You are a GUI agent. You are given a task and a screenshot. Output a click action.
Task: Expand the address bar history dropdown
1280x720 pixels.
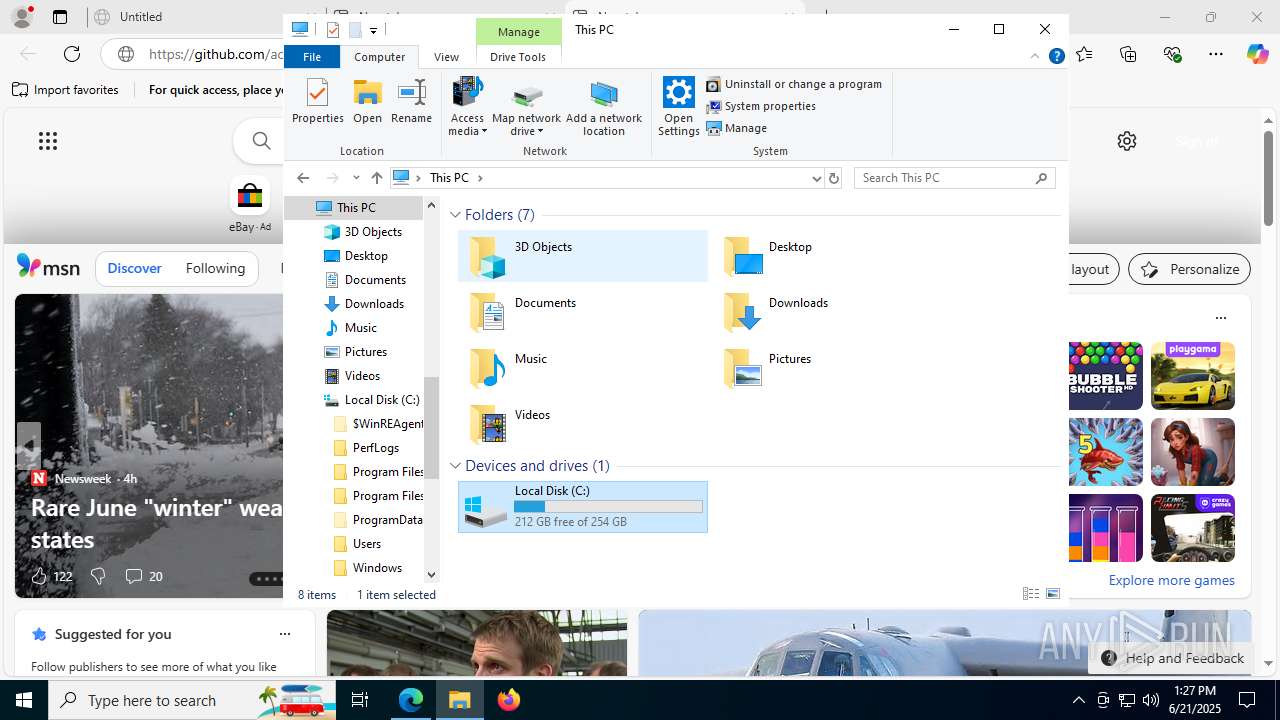[x=816, y=178]
